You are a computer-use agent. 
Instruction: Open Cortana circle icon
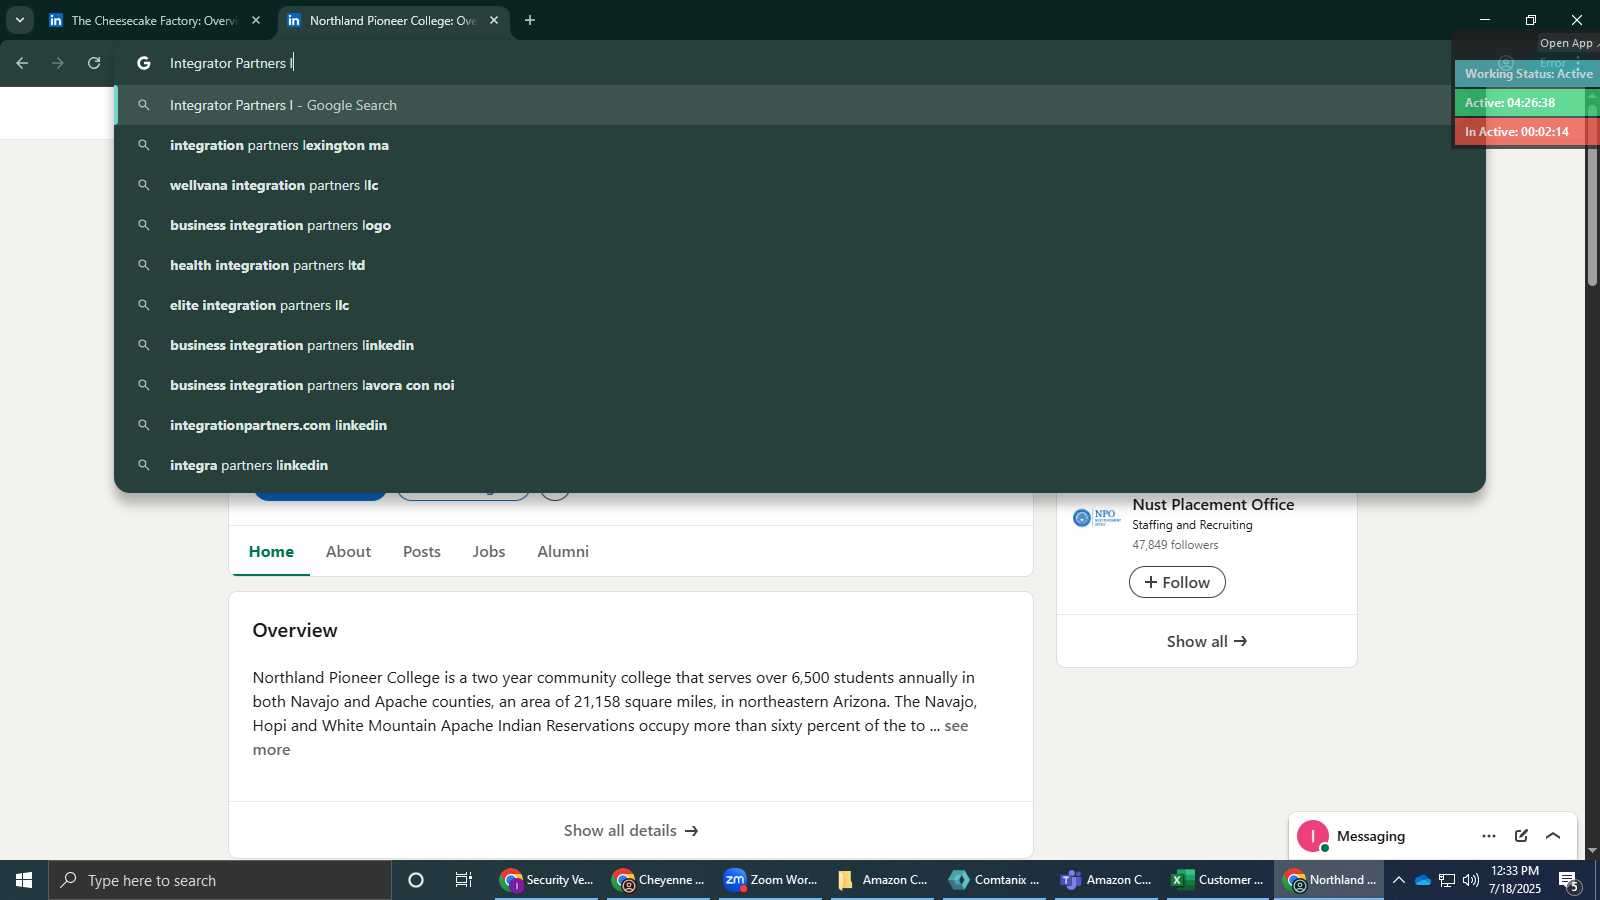416,880
